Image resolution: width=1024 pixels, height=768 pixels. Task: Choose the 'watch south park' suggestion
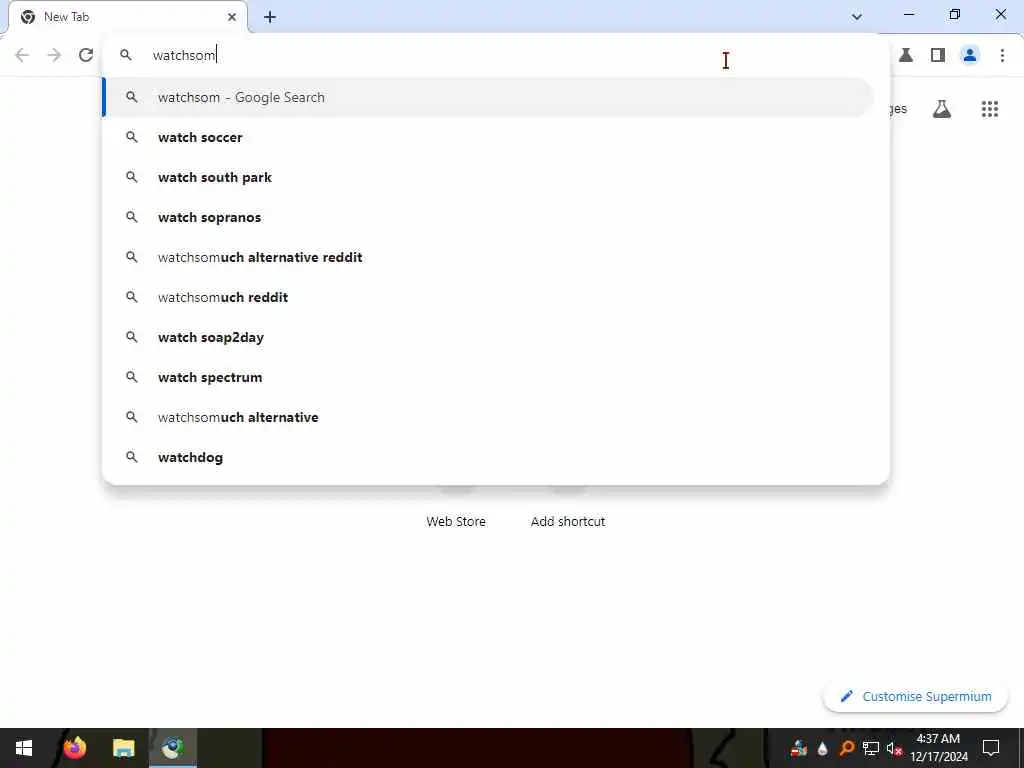click(x=488, y=177)
